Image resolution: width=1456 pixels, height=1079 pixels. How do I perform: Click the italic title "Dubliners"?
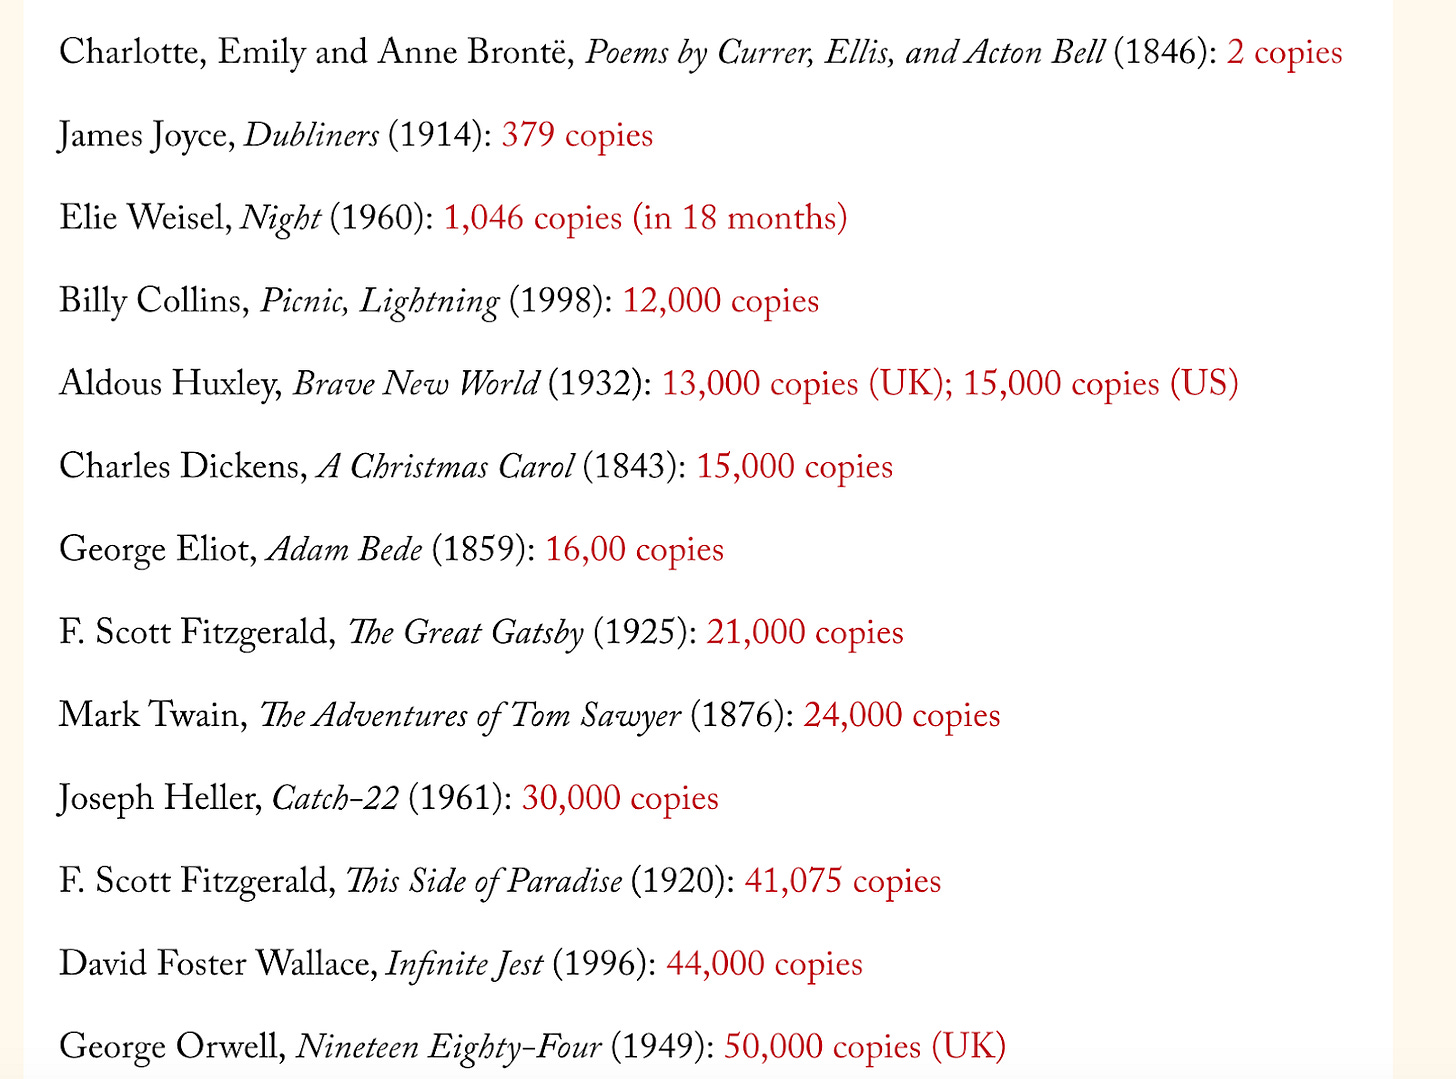pyautogui.click(x=311, y=135)
